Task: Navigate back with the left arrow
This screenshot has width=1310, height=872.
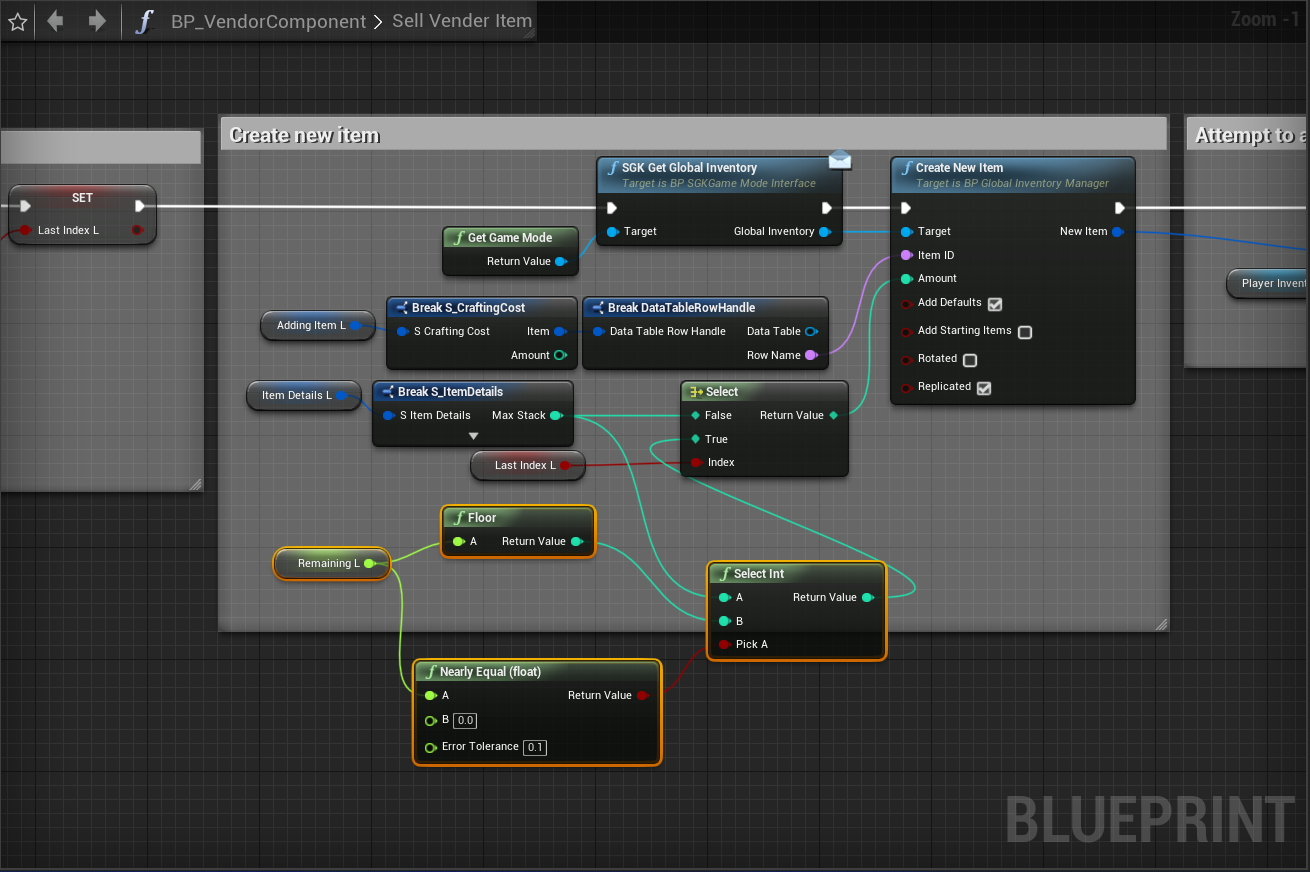Action: pyautogui.click(x=55, y=21)
